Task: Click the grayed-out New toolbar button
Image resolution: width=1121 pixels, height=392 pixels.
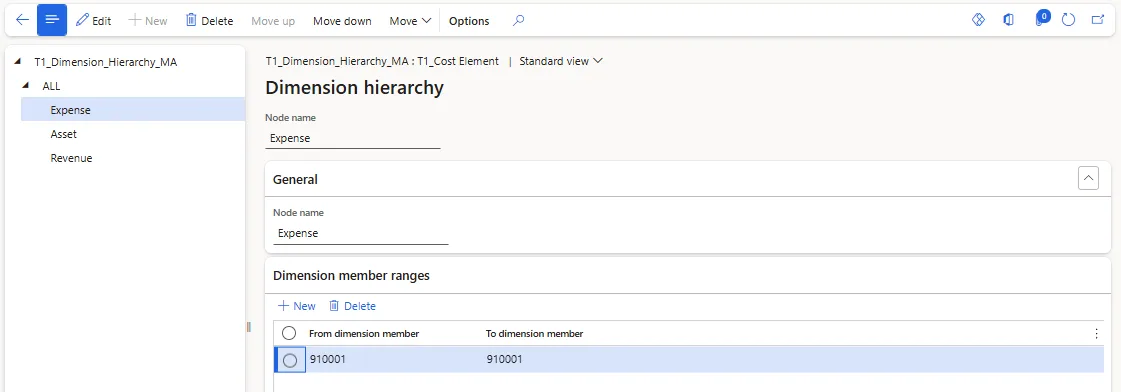Action: (148, 21)
